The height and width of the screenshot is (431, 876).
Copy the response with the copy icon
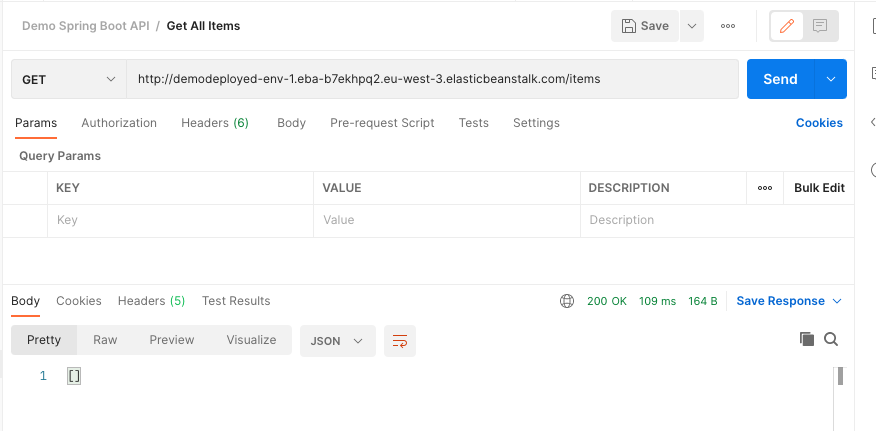806,339
